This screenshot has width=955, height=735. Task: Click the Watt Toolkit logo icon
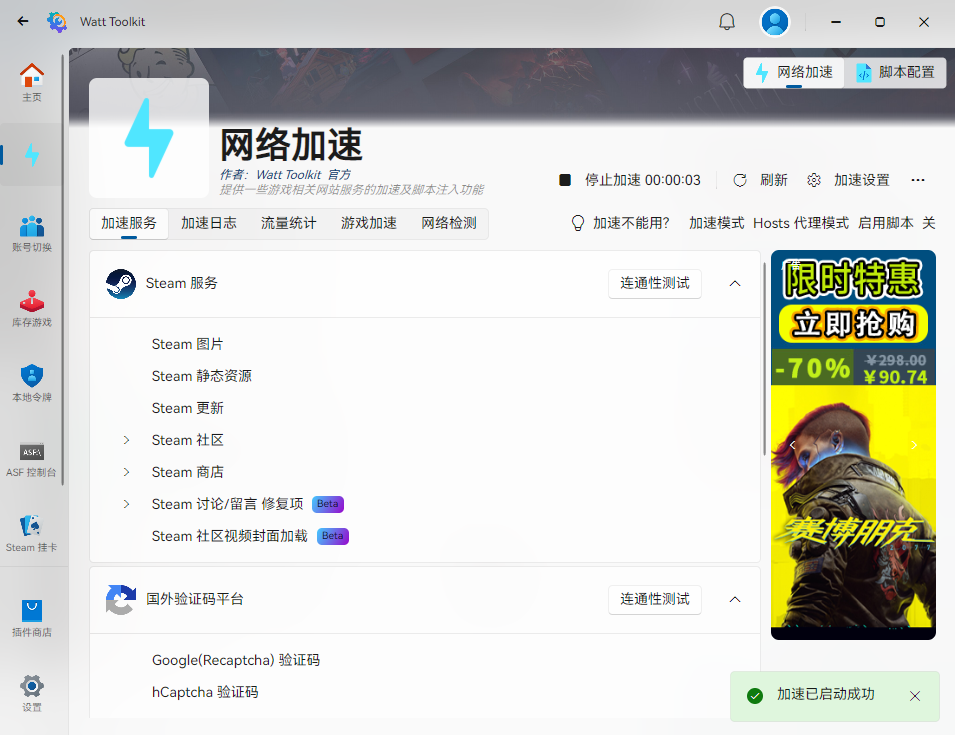pos(57,22)
